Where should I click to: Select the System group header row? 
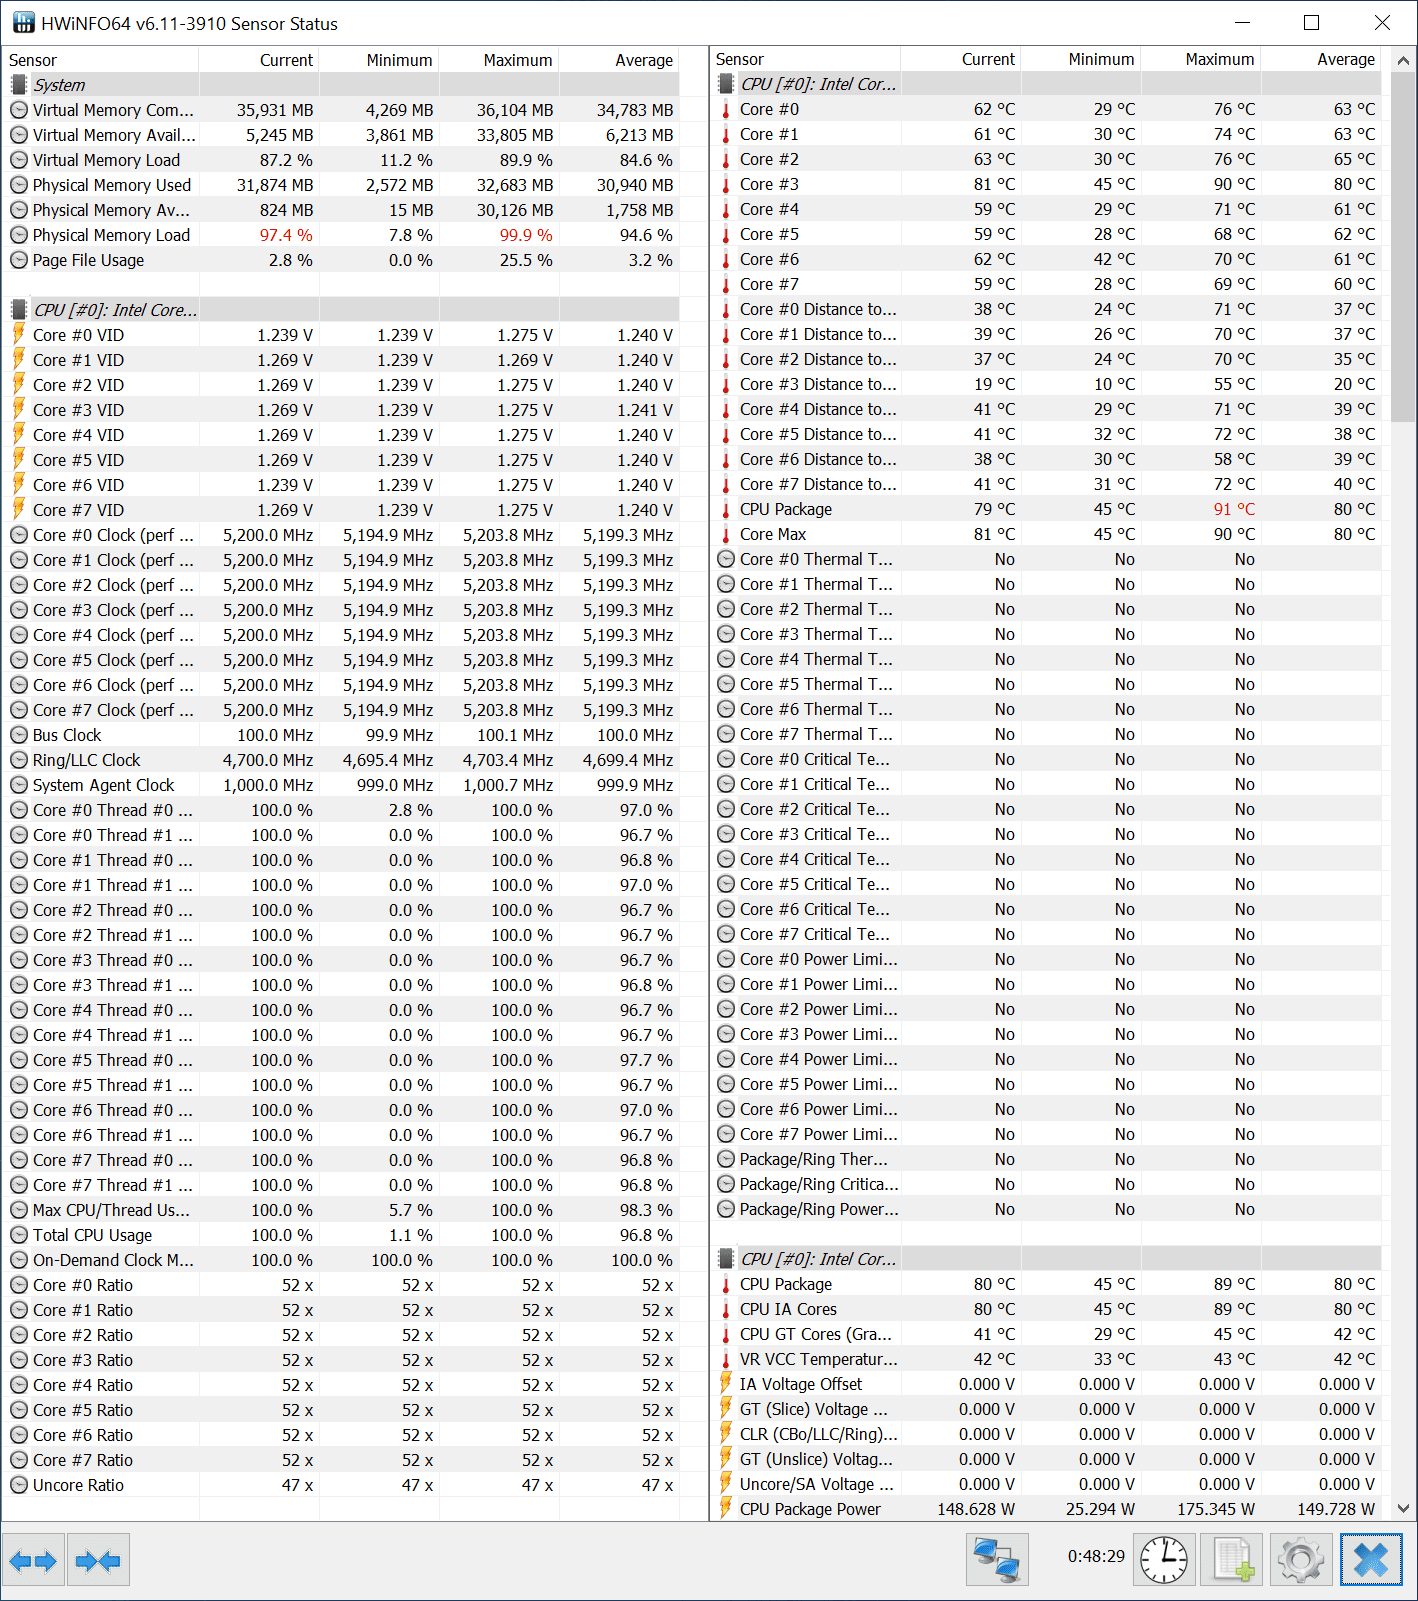tap(341, 85)
